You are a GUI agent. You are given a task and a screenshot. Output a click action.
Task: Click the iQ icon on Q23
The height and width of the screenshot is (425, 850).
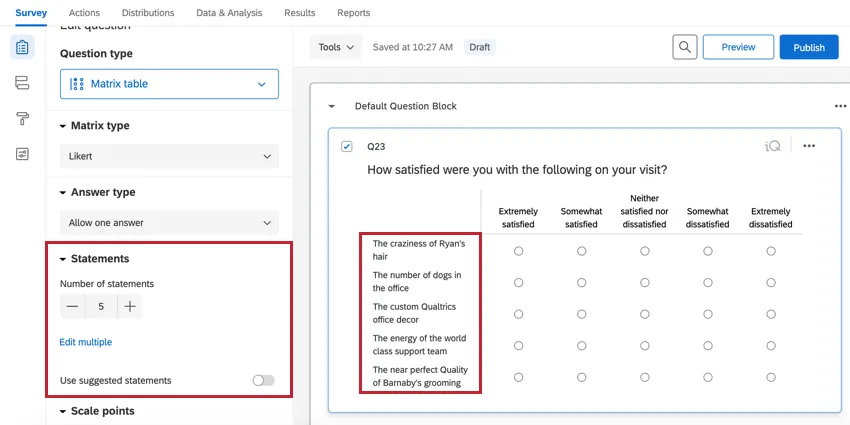point(772,146)
